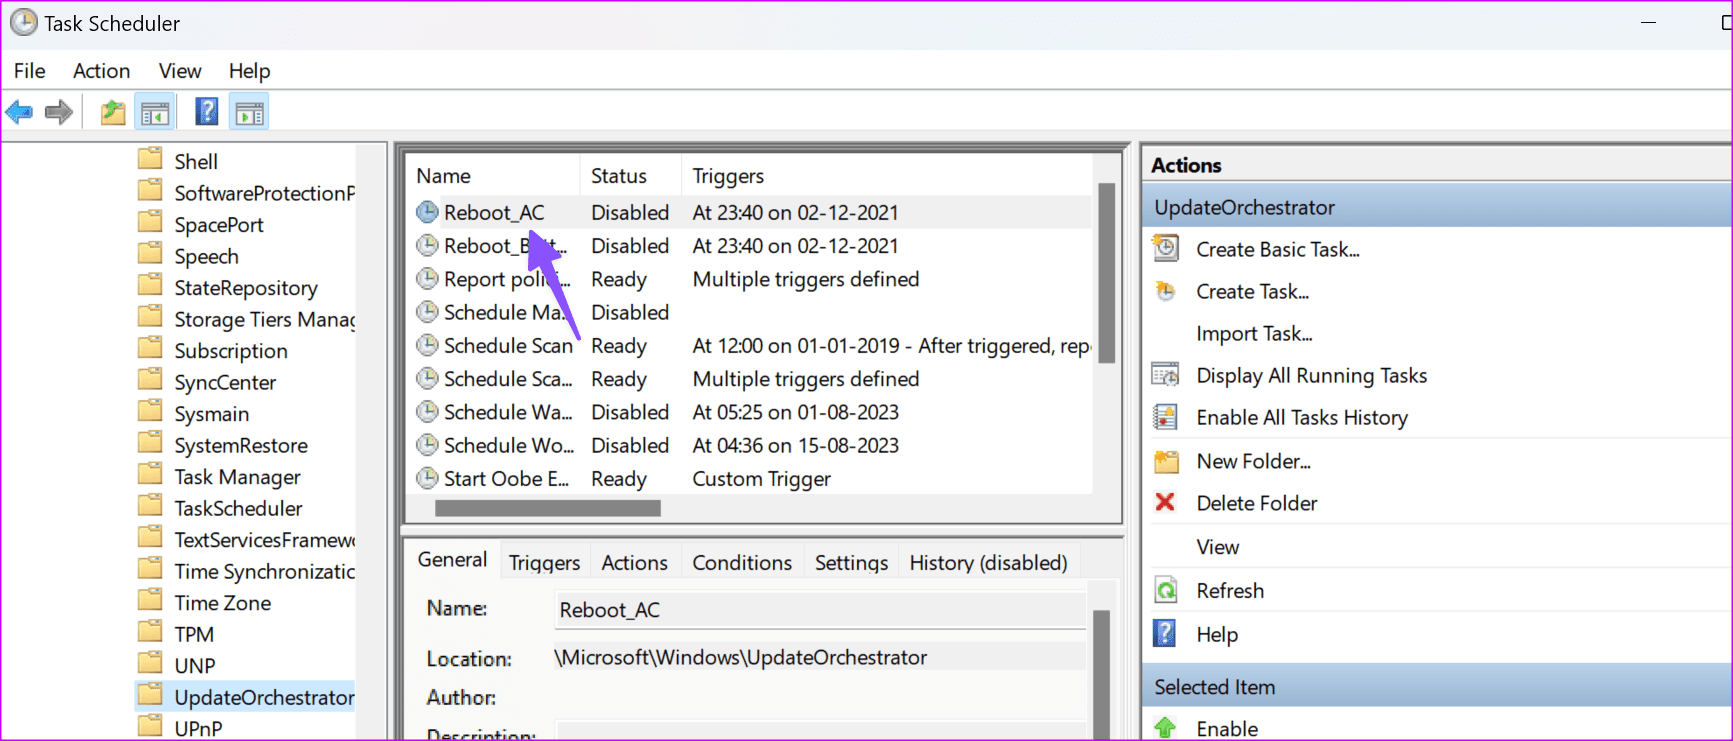Select the UPnP folder in tree
This screenshot has width=1733, height=741.
tap(198, 728)
